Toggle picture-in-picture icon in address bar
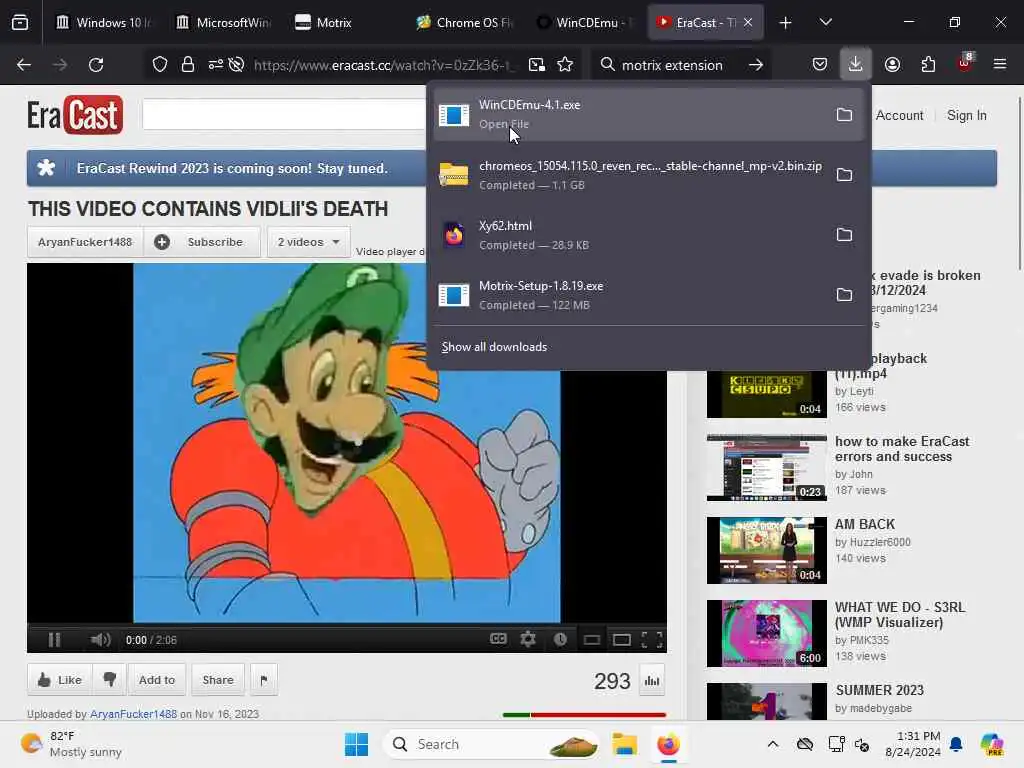 point(537,65)
